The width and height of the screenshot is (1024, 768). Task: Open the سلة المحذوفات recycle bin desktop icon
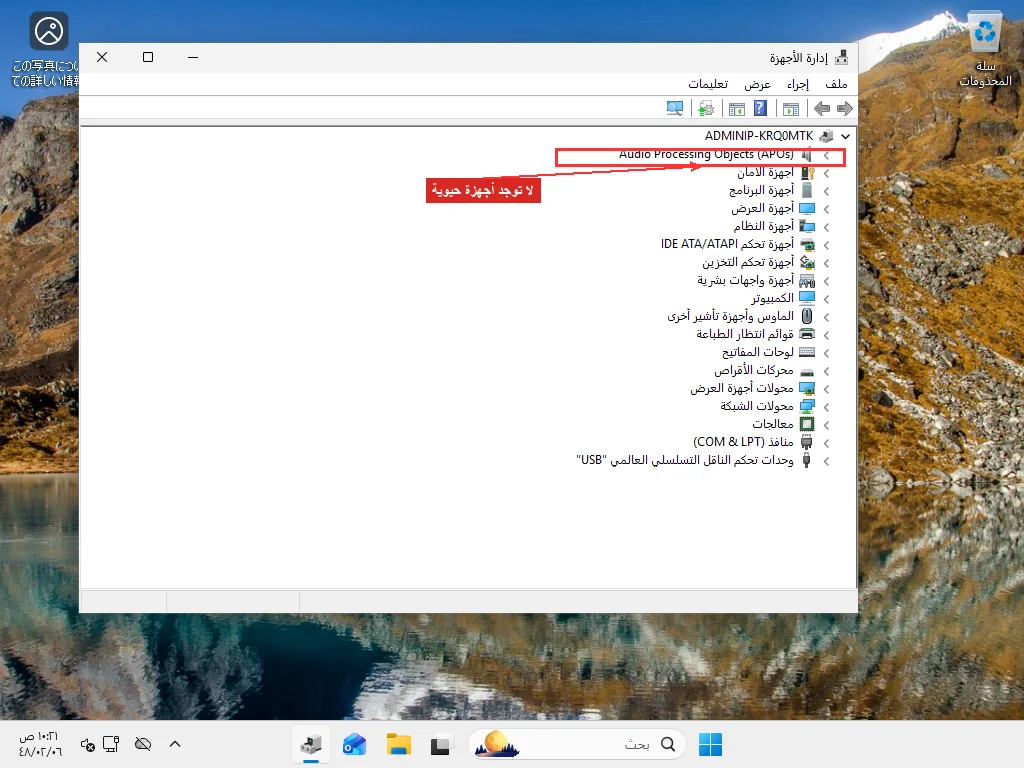tap(985, 49)
